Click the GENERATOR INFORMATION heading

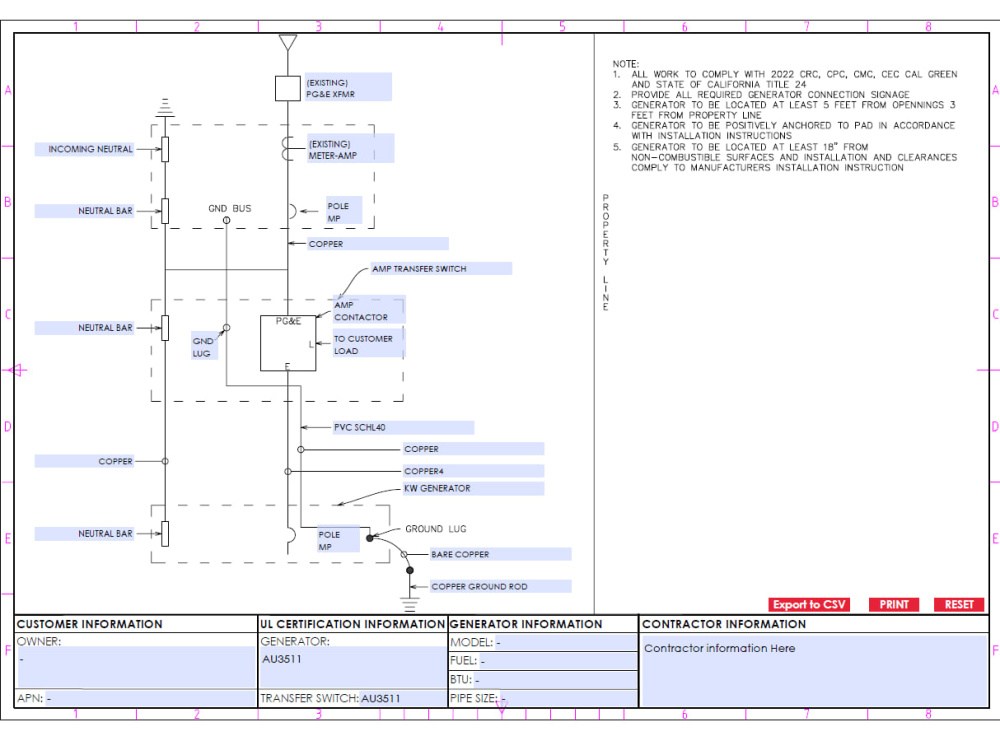(x=526, y=624)
